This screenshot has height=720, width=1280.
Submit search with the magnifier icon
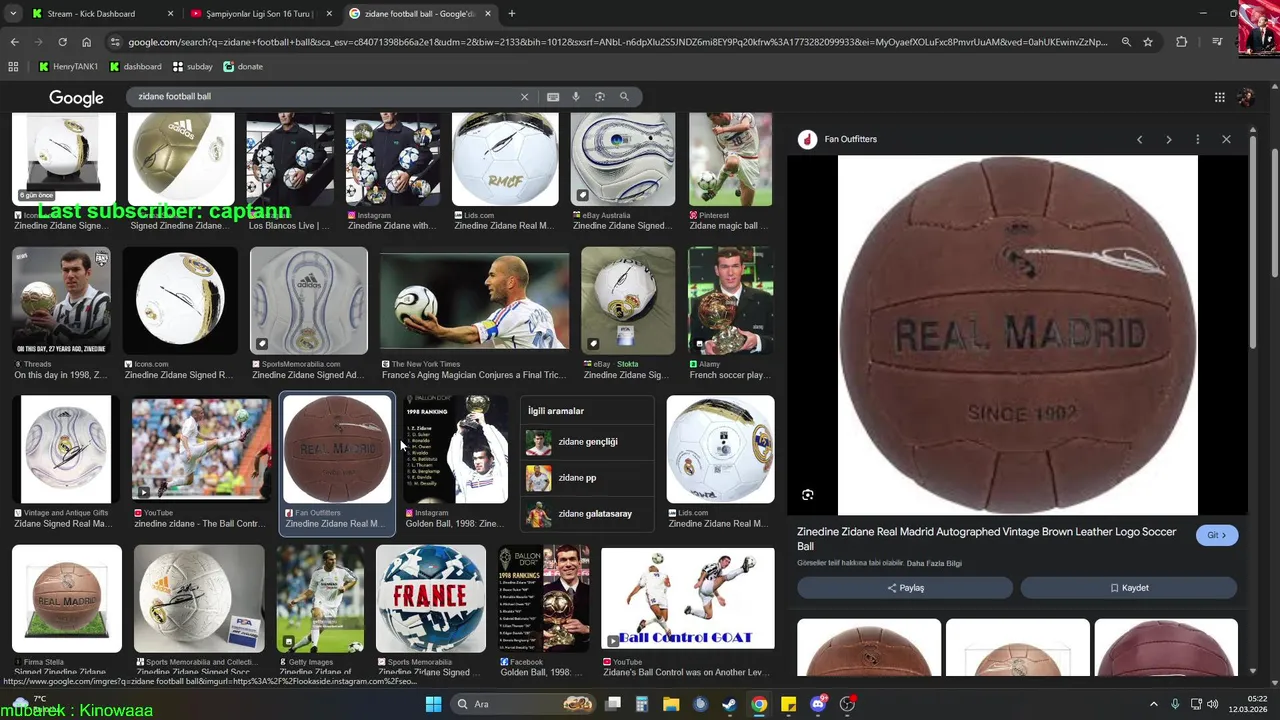coord(624,97)
